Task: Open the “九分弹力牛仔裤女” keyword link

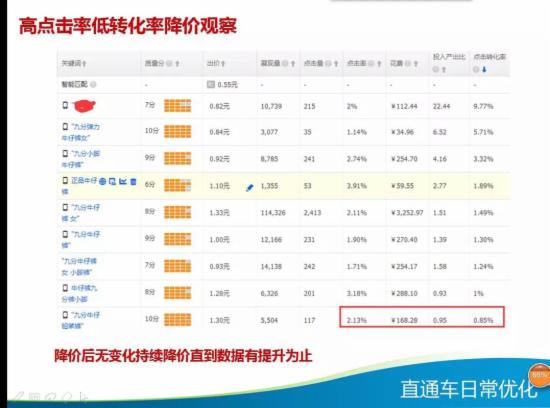Action: click(81, 132)
